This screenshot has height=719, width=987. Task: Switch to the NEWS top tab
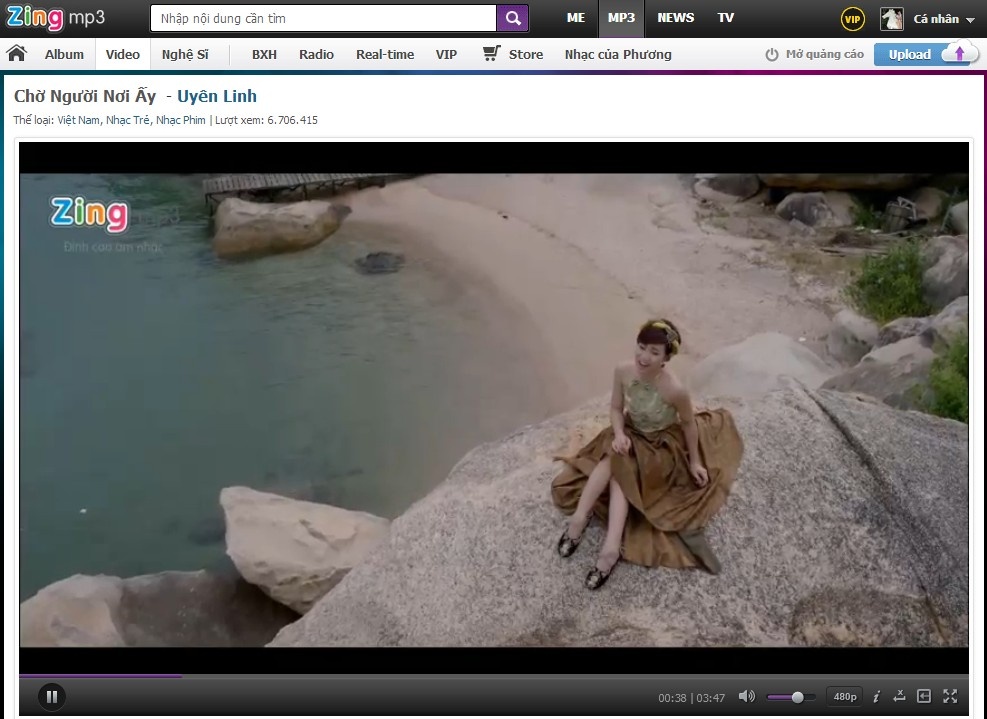[x=676, y=18]
